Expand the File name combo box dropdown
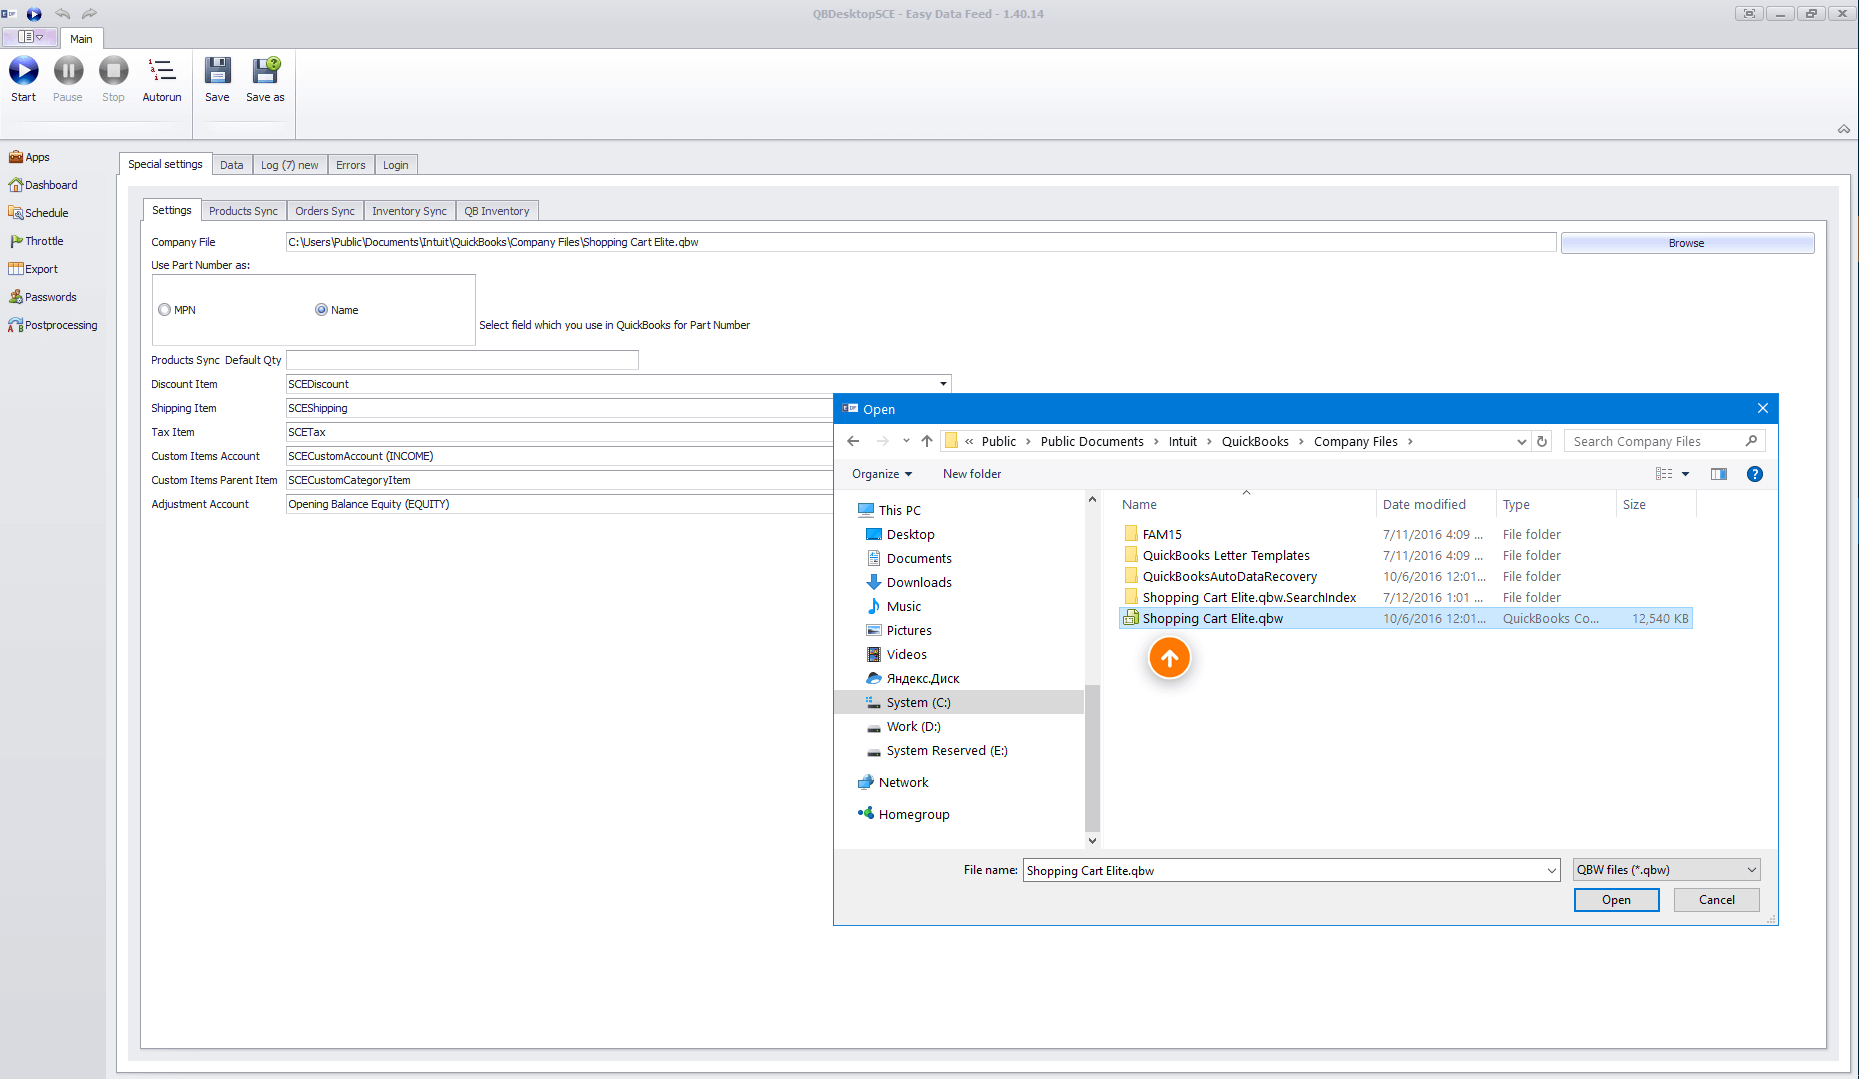This screenshot has width=1859, height=1079. click(x=1551, y=871)
